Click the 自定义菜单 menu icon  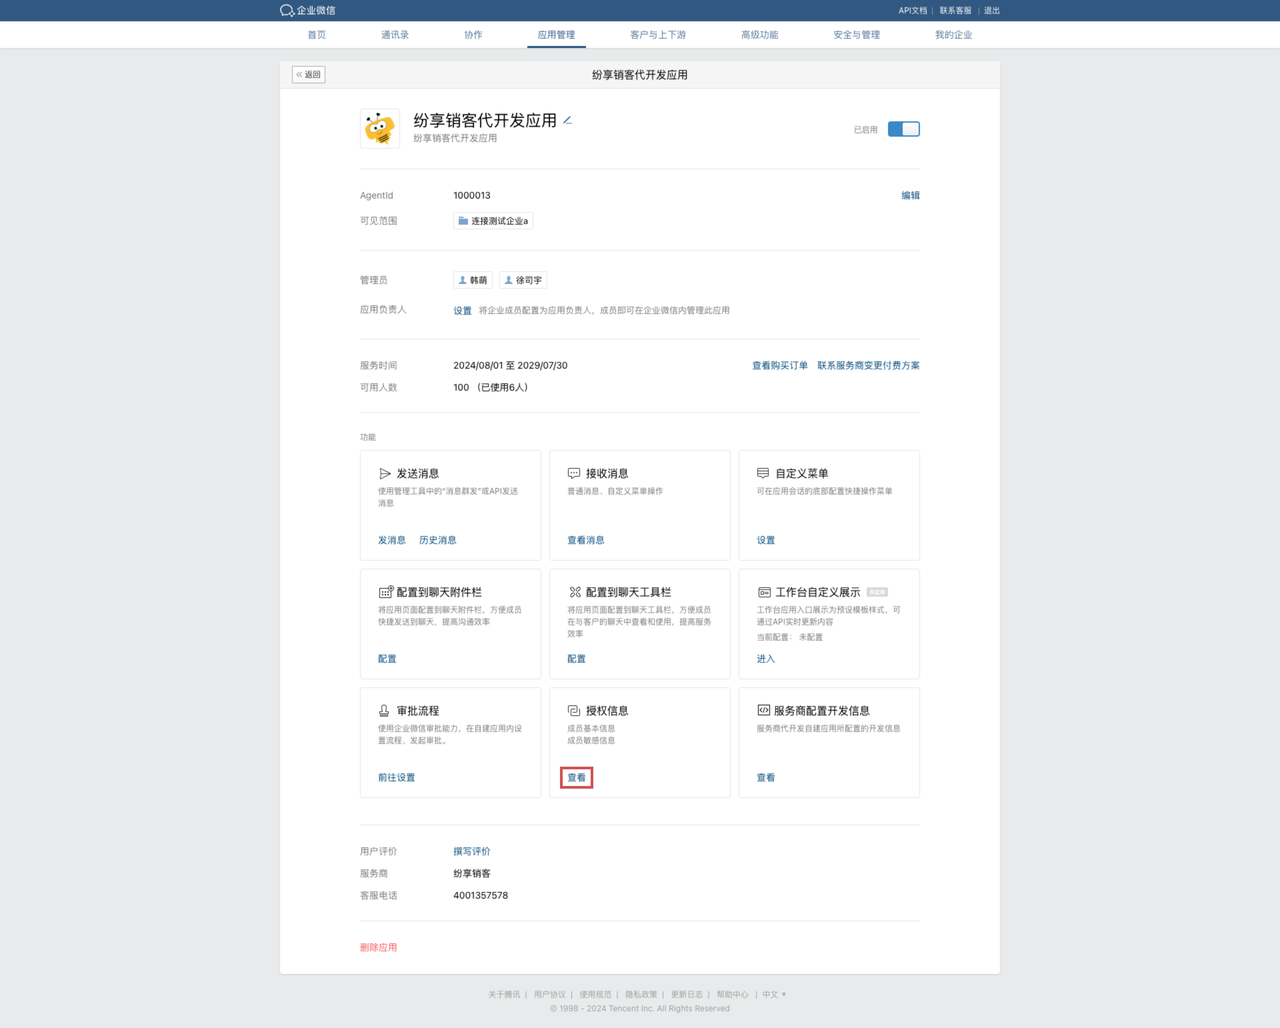[x=763, y=473]
